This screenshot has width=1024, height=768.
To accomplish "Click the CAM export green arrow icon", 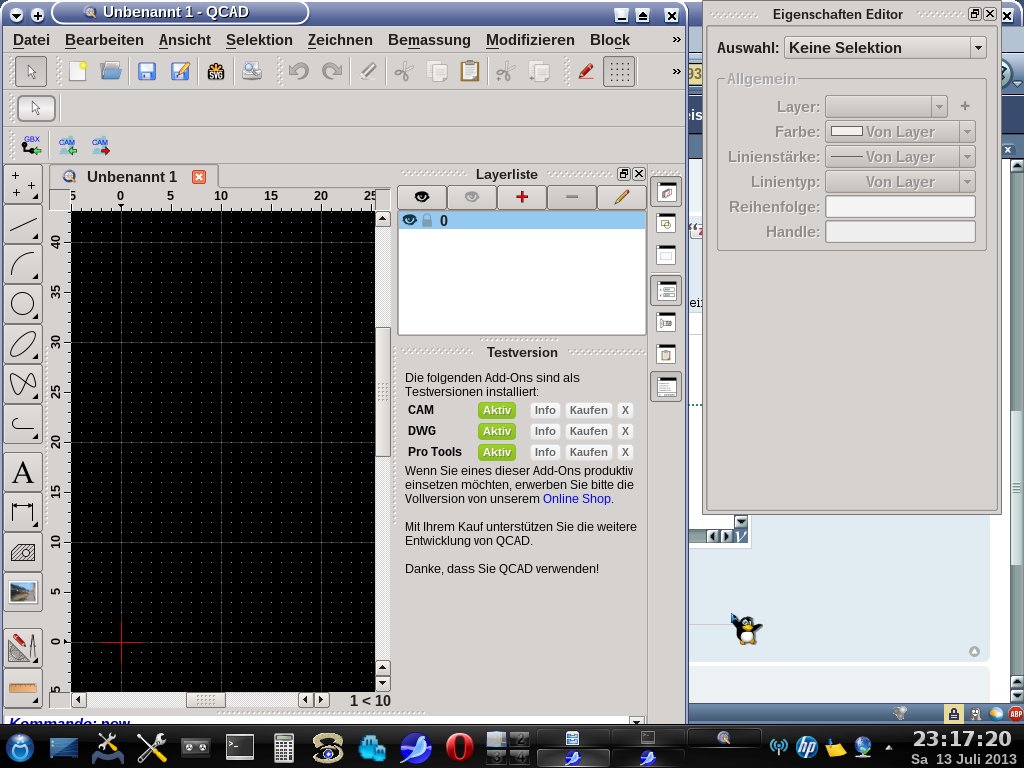I will click(x=67, y=146).
